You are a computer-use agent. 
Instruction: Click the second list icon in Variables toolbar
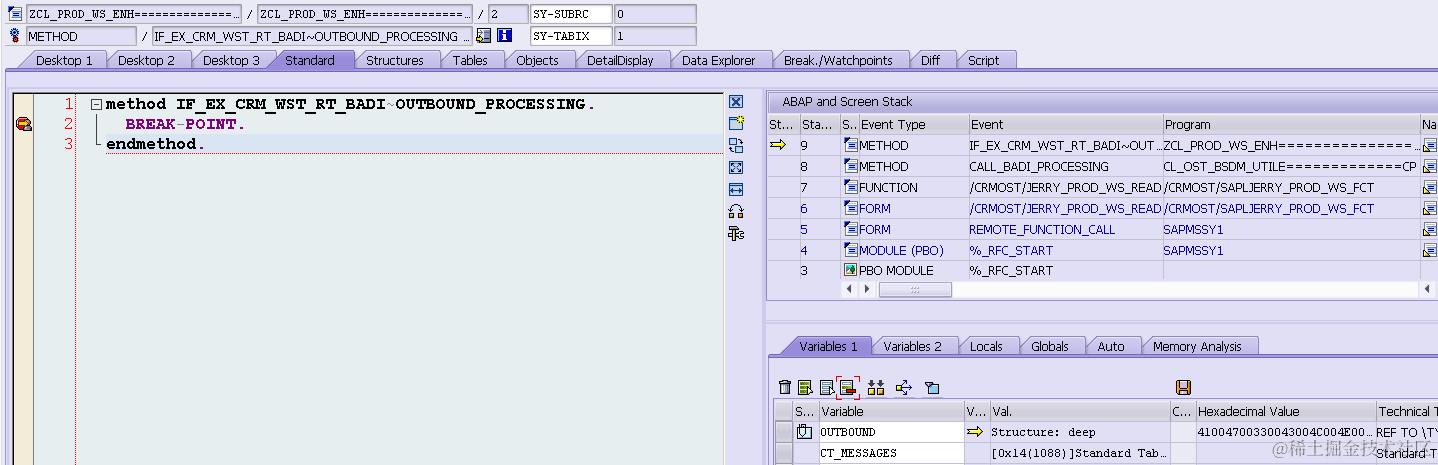(x=826, y=387)
